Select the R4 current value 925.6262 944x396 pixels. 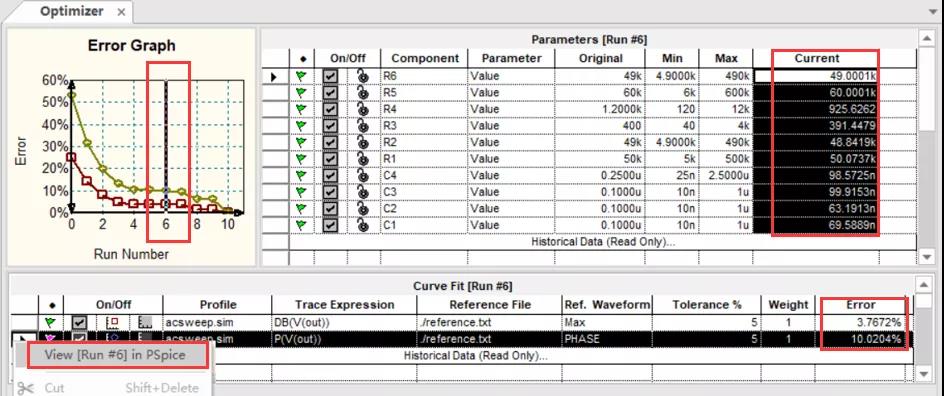pos(816,110)
